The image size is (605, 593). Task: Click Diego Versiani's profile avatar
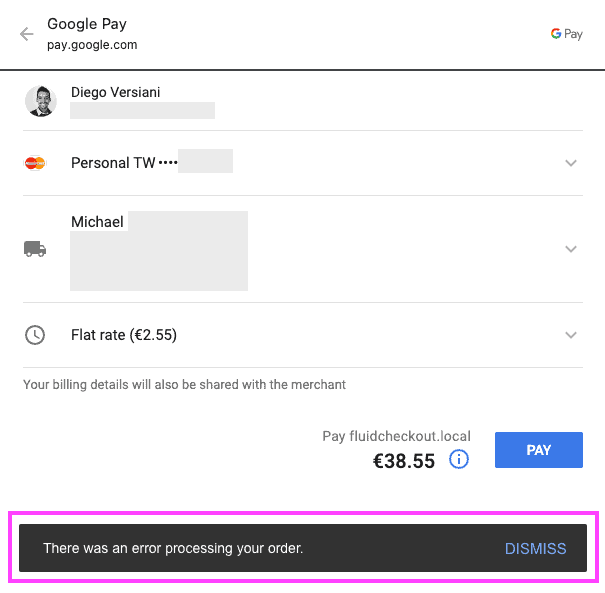(41, 101)
